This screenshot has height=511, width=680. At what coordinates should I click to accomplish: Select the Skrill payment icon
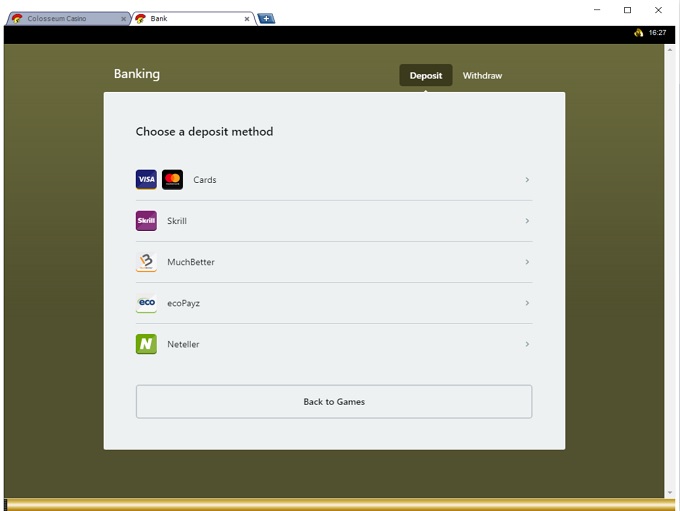[146, 221]
